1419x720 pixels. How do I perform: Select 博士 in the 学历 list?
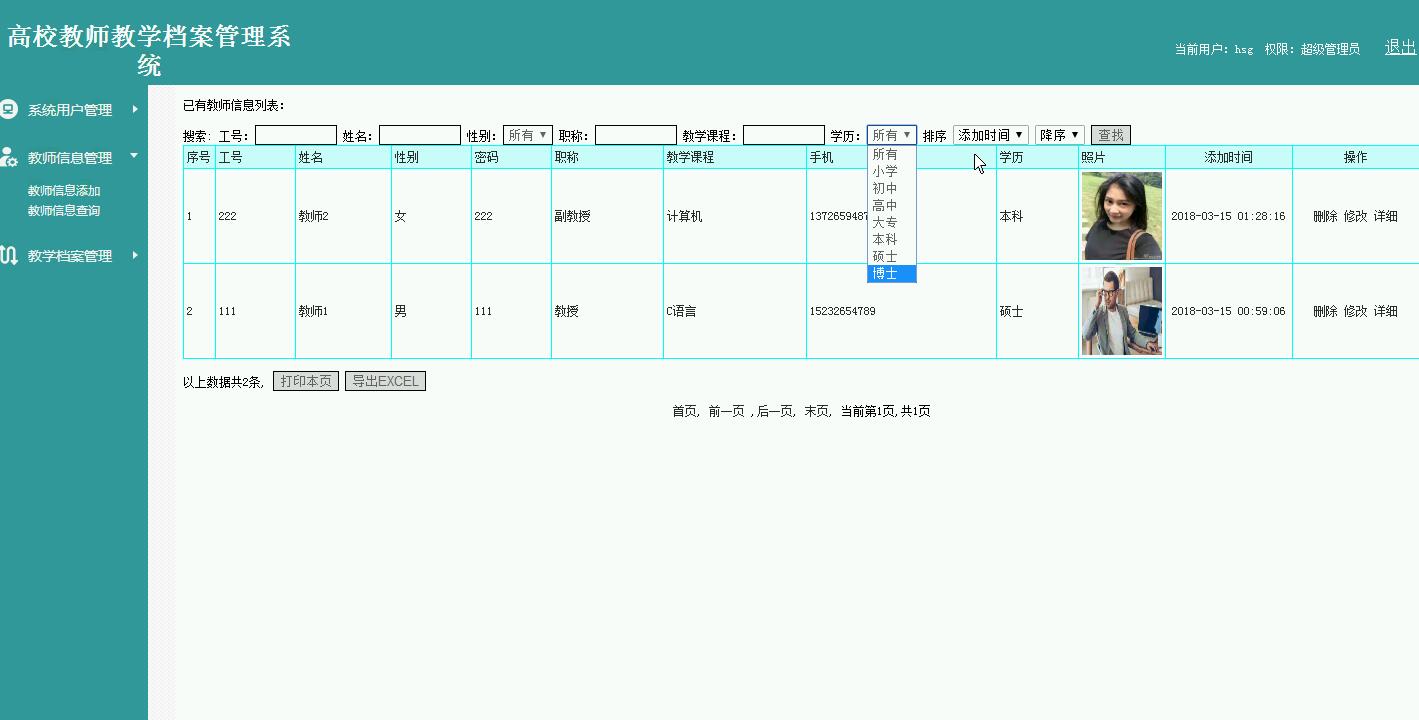tap(892, 273)
